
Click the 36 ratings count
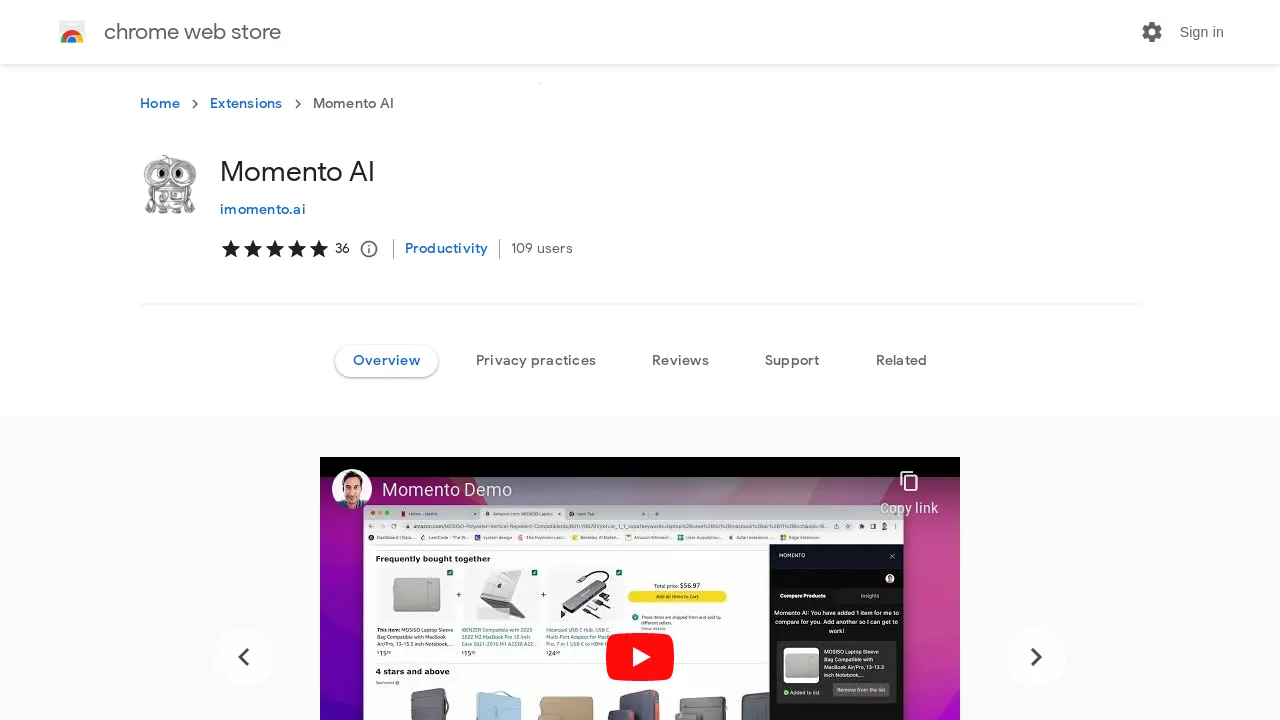click(x=342, y=249)
